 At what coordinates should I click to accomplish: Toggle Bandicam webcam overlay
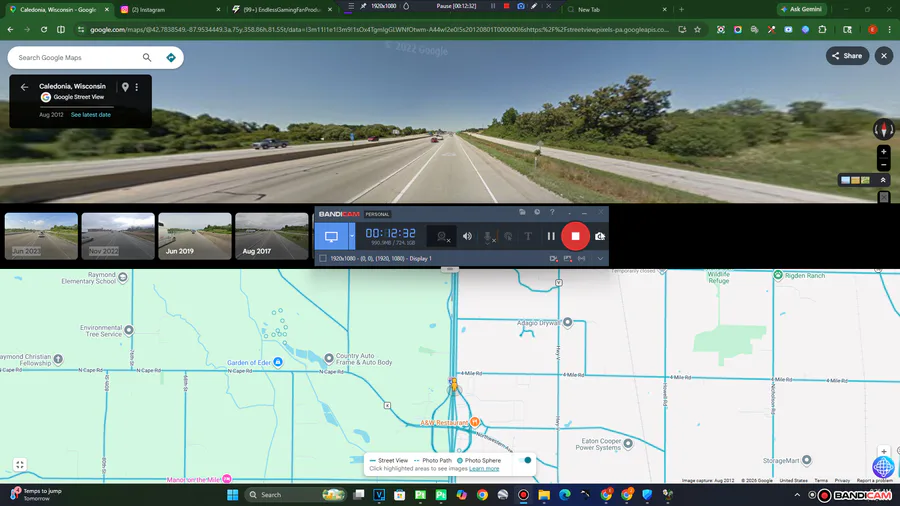(x=442, y=236)
